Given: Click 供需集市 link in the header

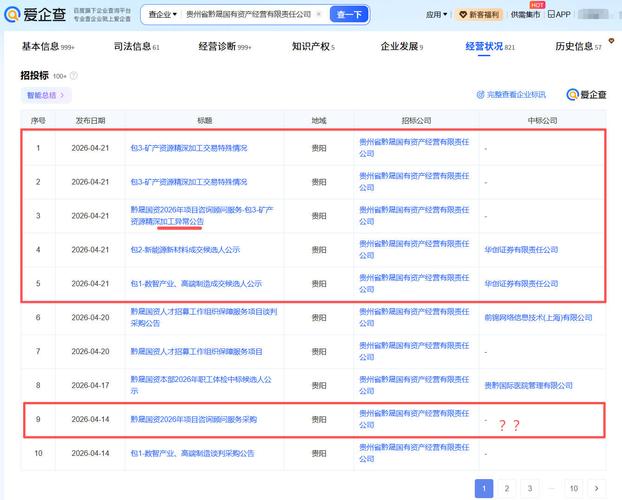Looking at the screenshot, I should click(x=526, y=15).
